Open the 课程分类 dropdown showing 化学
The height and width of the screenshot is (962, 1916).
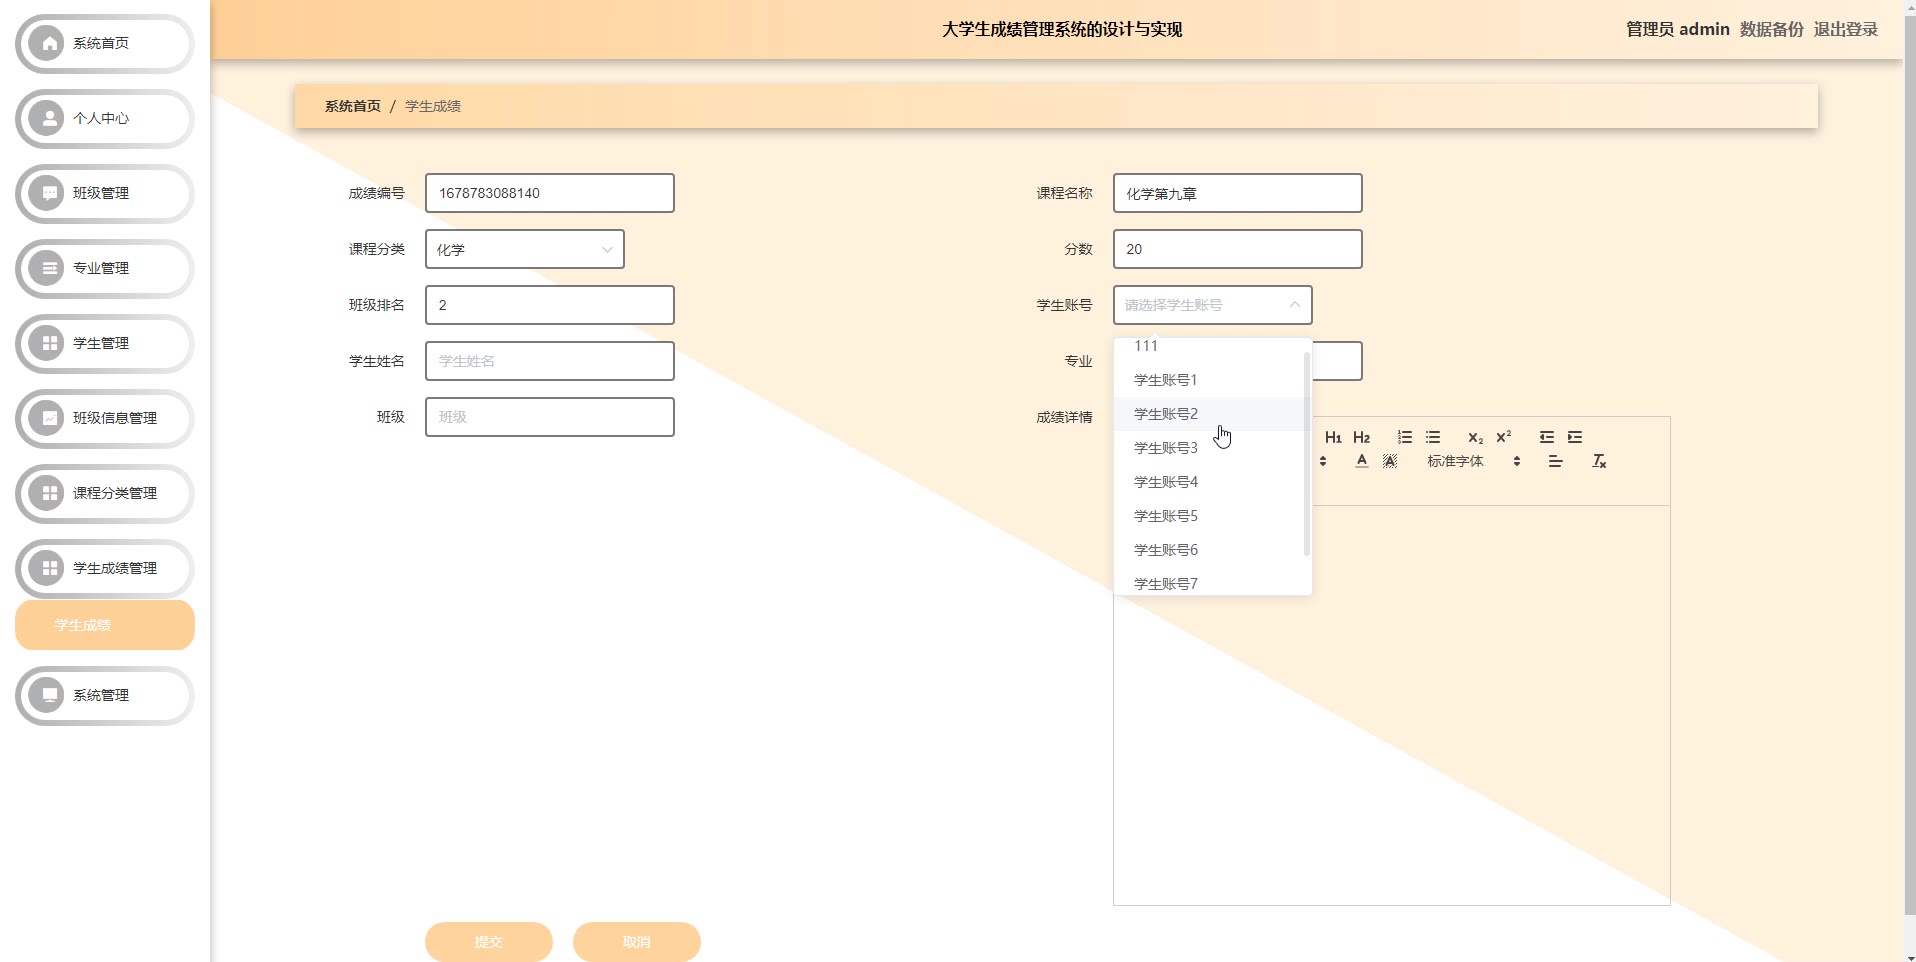525,249
